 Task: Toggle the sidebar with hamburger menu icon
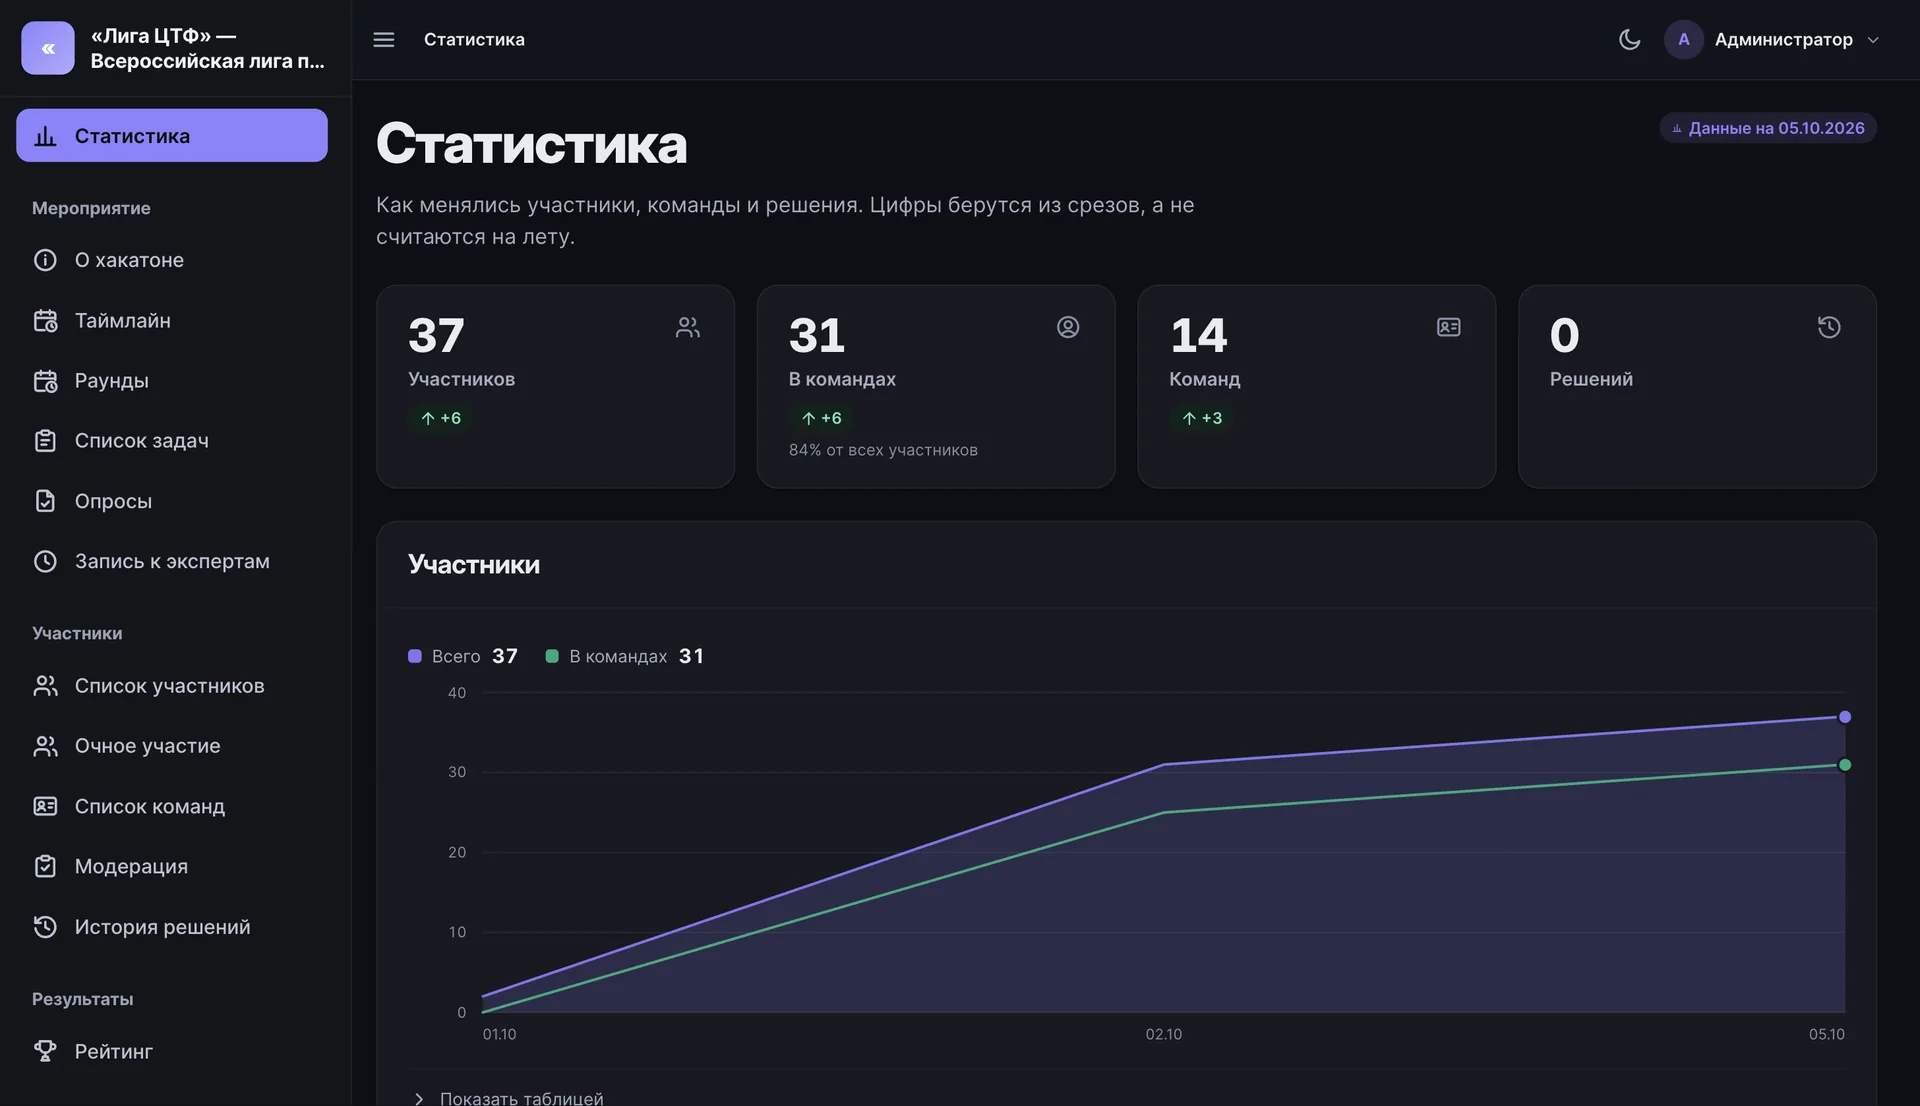[384, 39]
